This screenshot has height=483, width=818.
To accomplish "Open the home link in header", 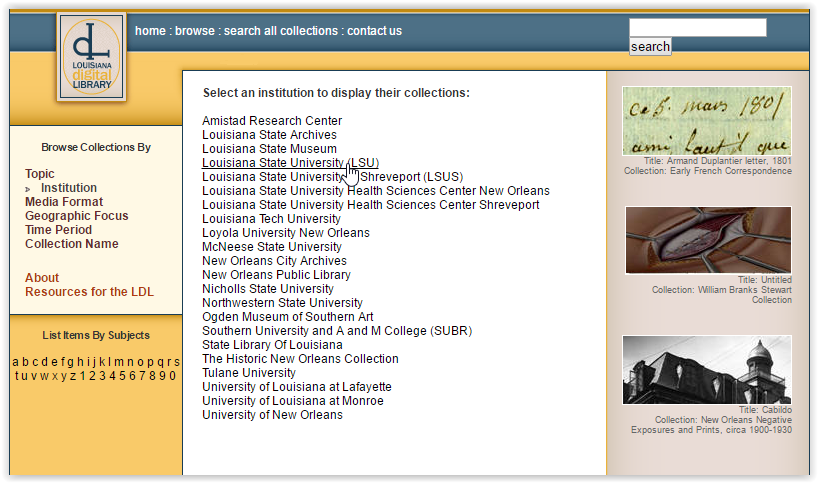I will (150, 31).
